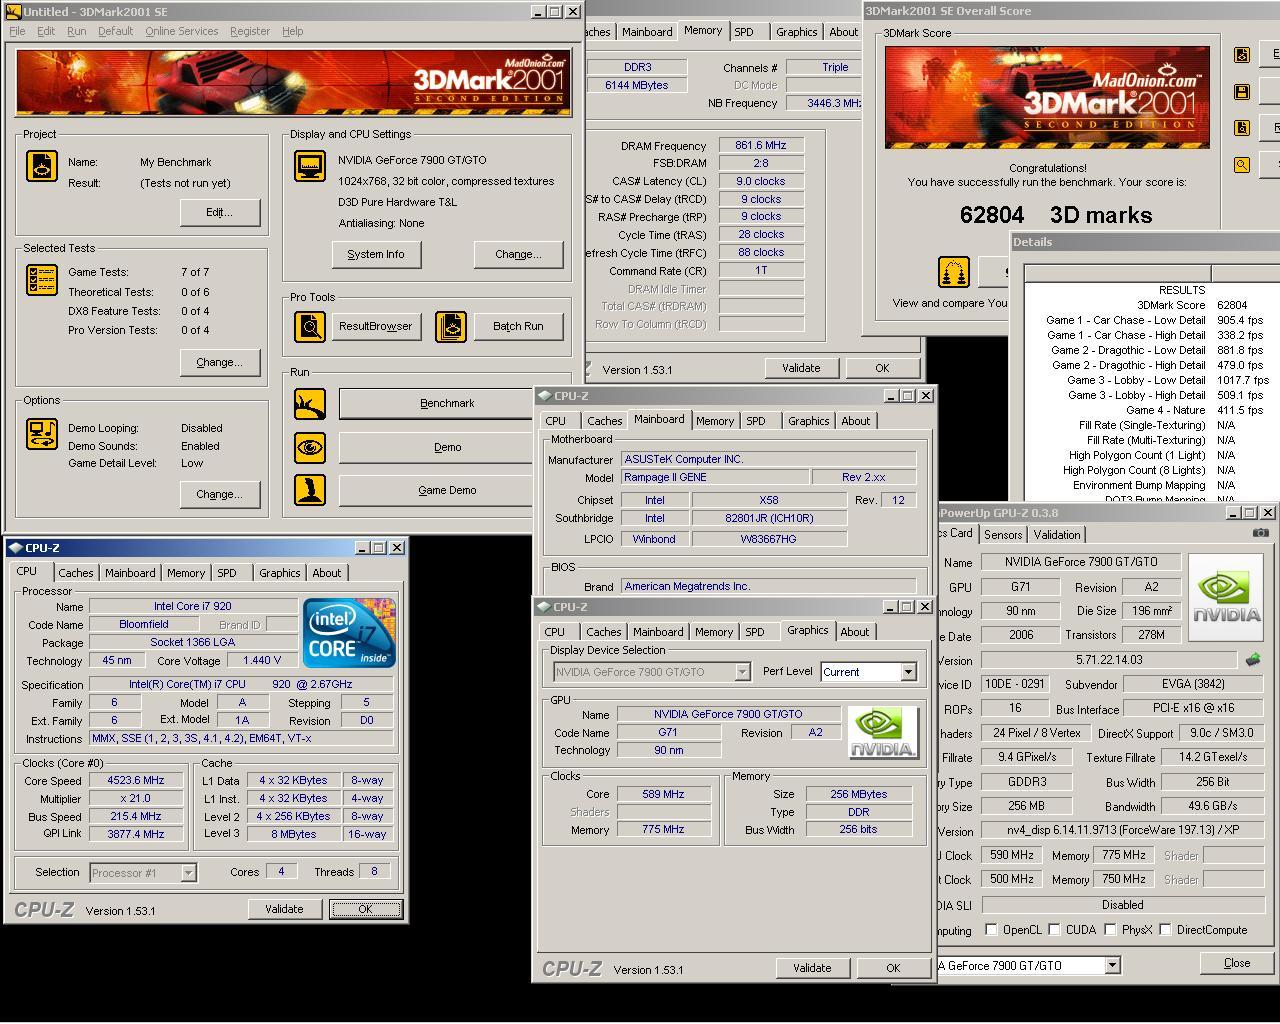
Task: Click the Benchmark button
Action: [x=447, y=404]
